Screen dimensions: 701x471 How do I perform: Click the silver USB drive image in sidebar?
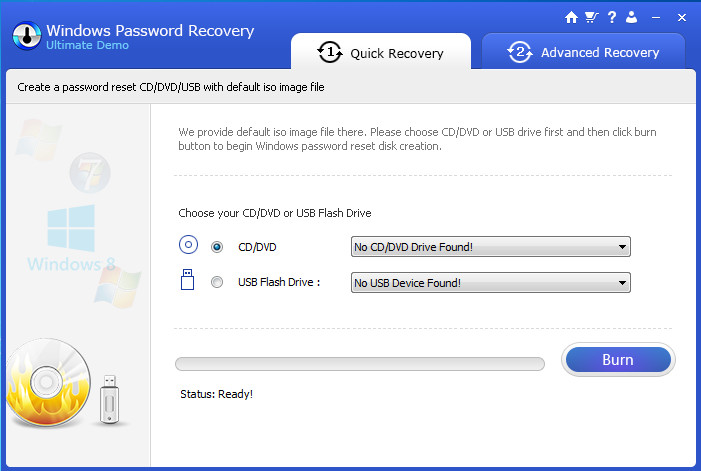[110, 399]
